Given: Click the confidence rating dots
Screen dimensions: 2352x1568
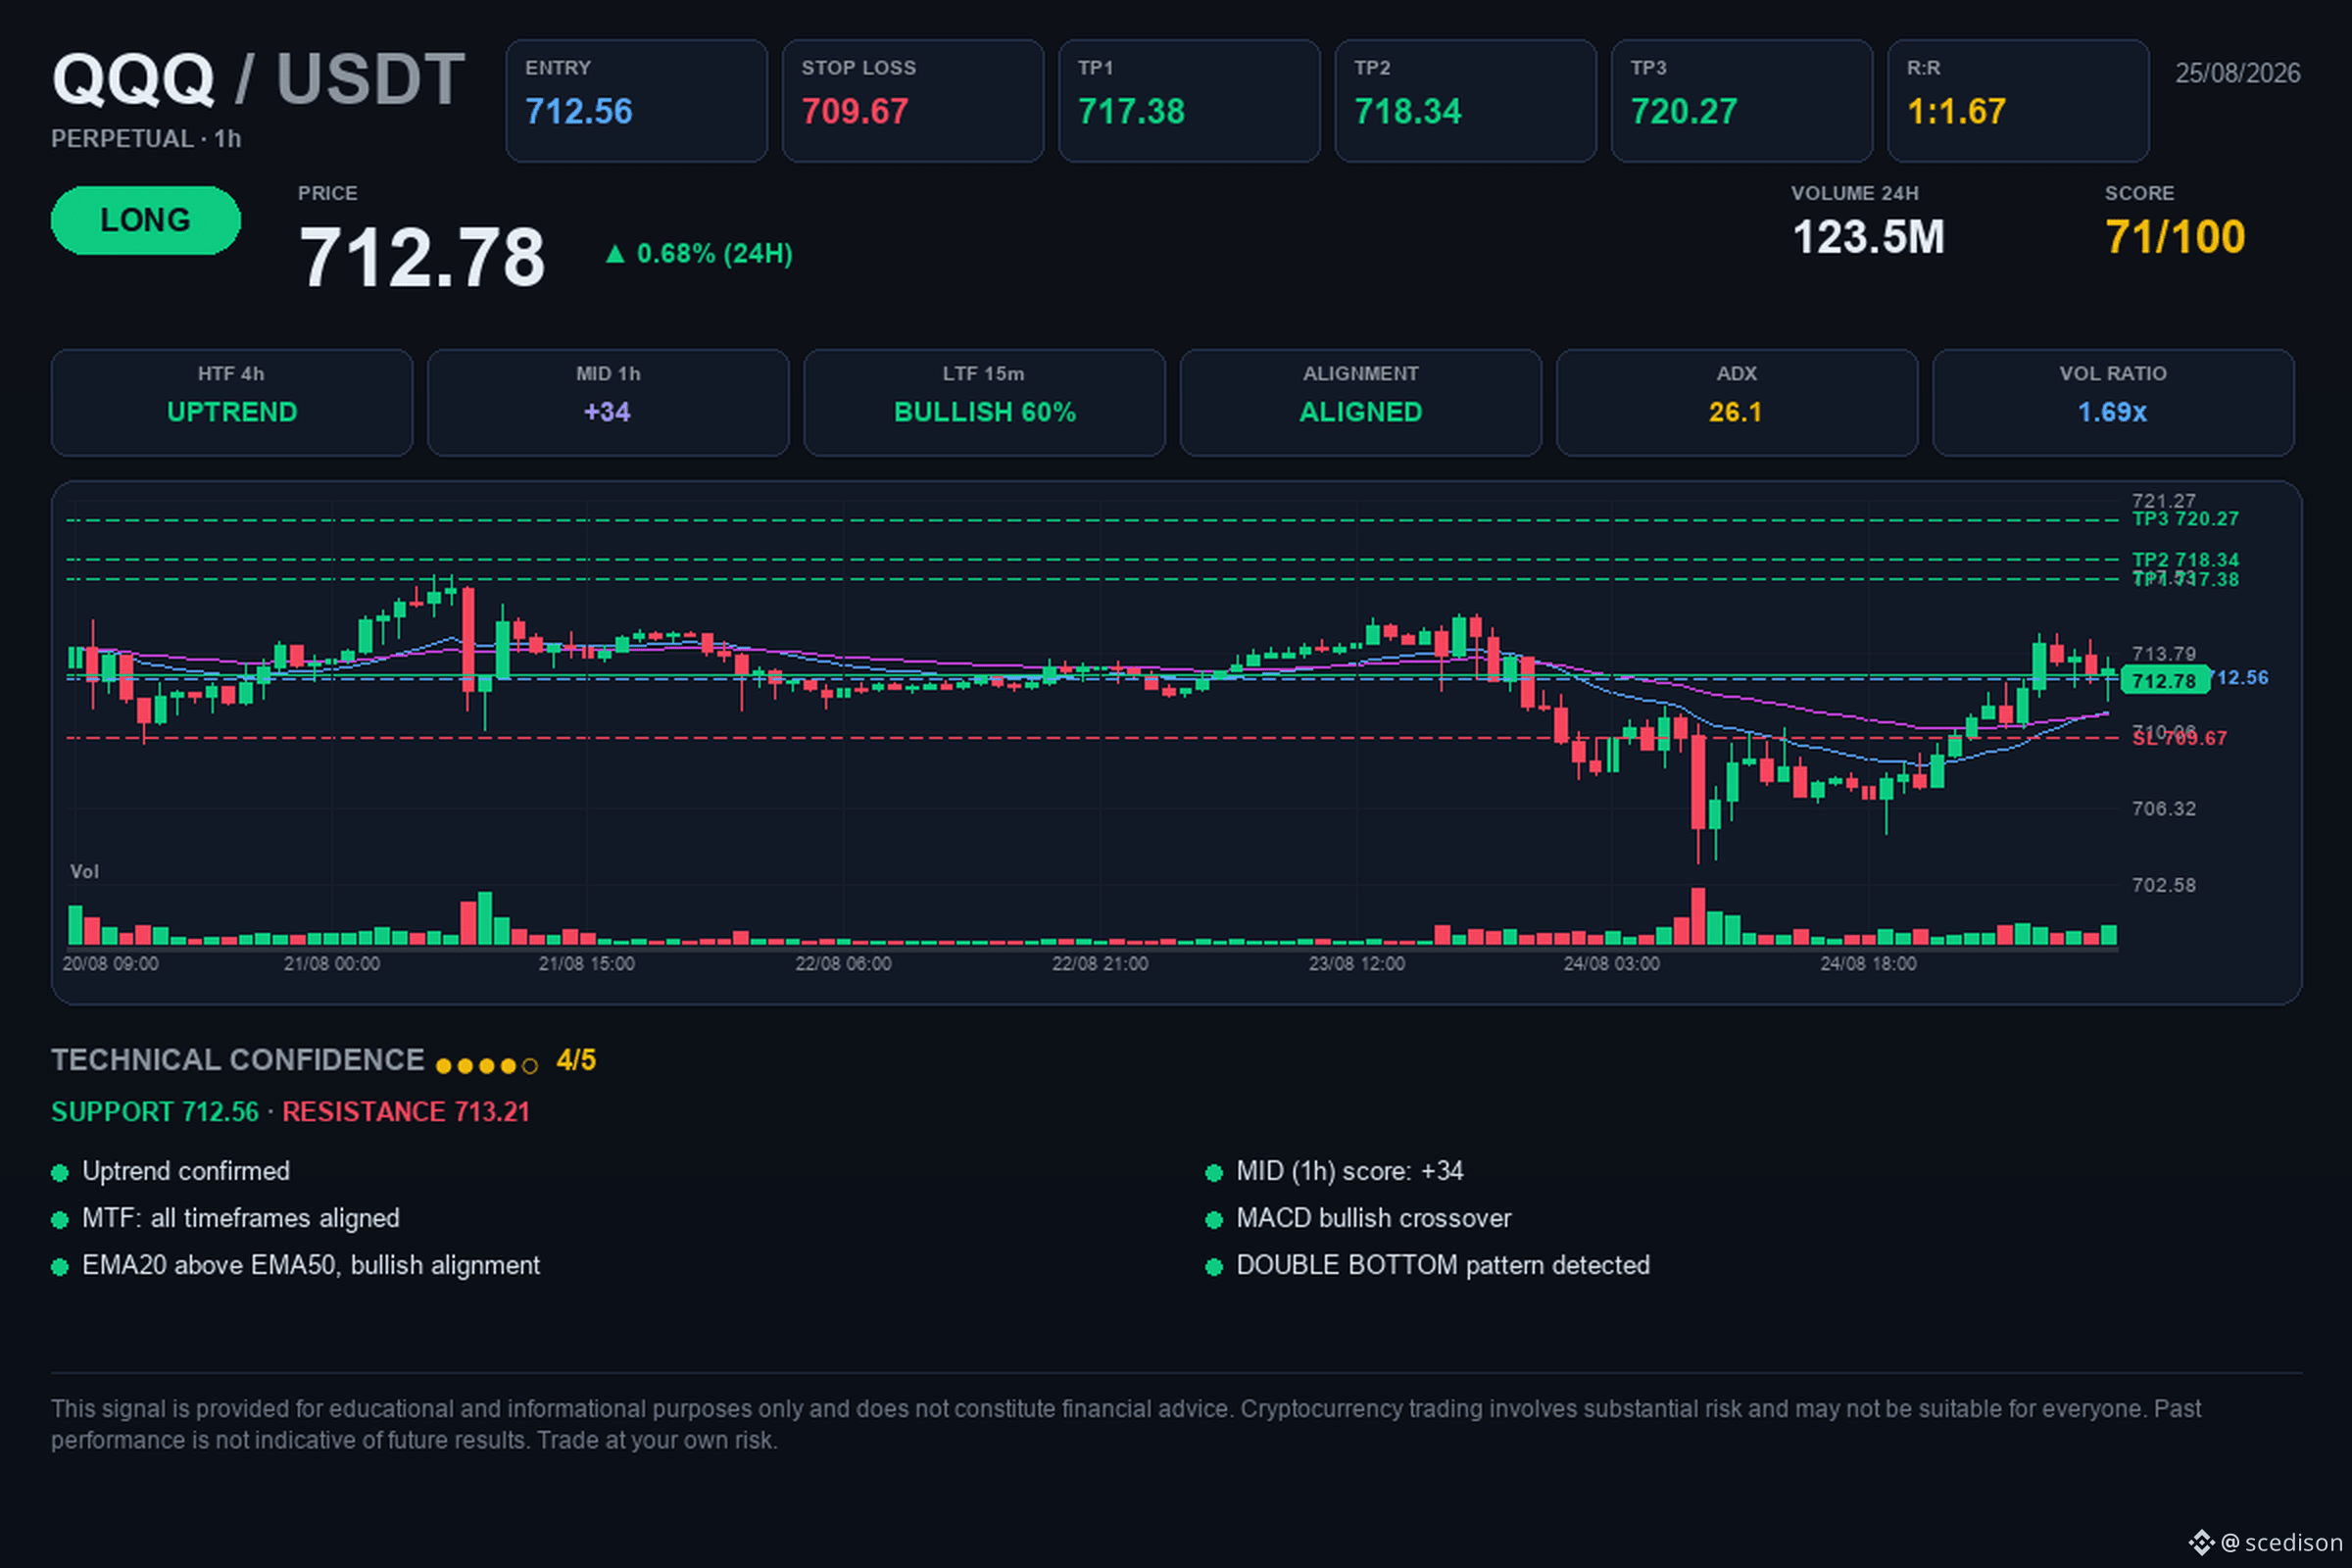Looking at the screenshot, I should (x=487, y=1066).
